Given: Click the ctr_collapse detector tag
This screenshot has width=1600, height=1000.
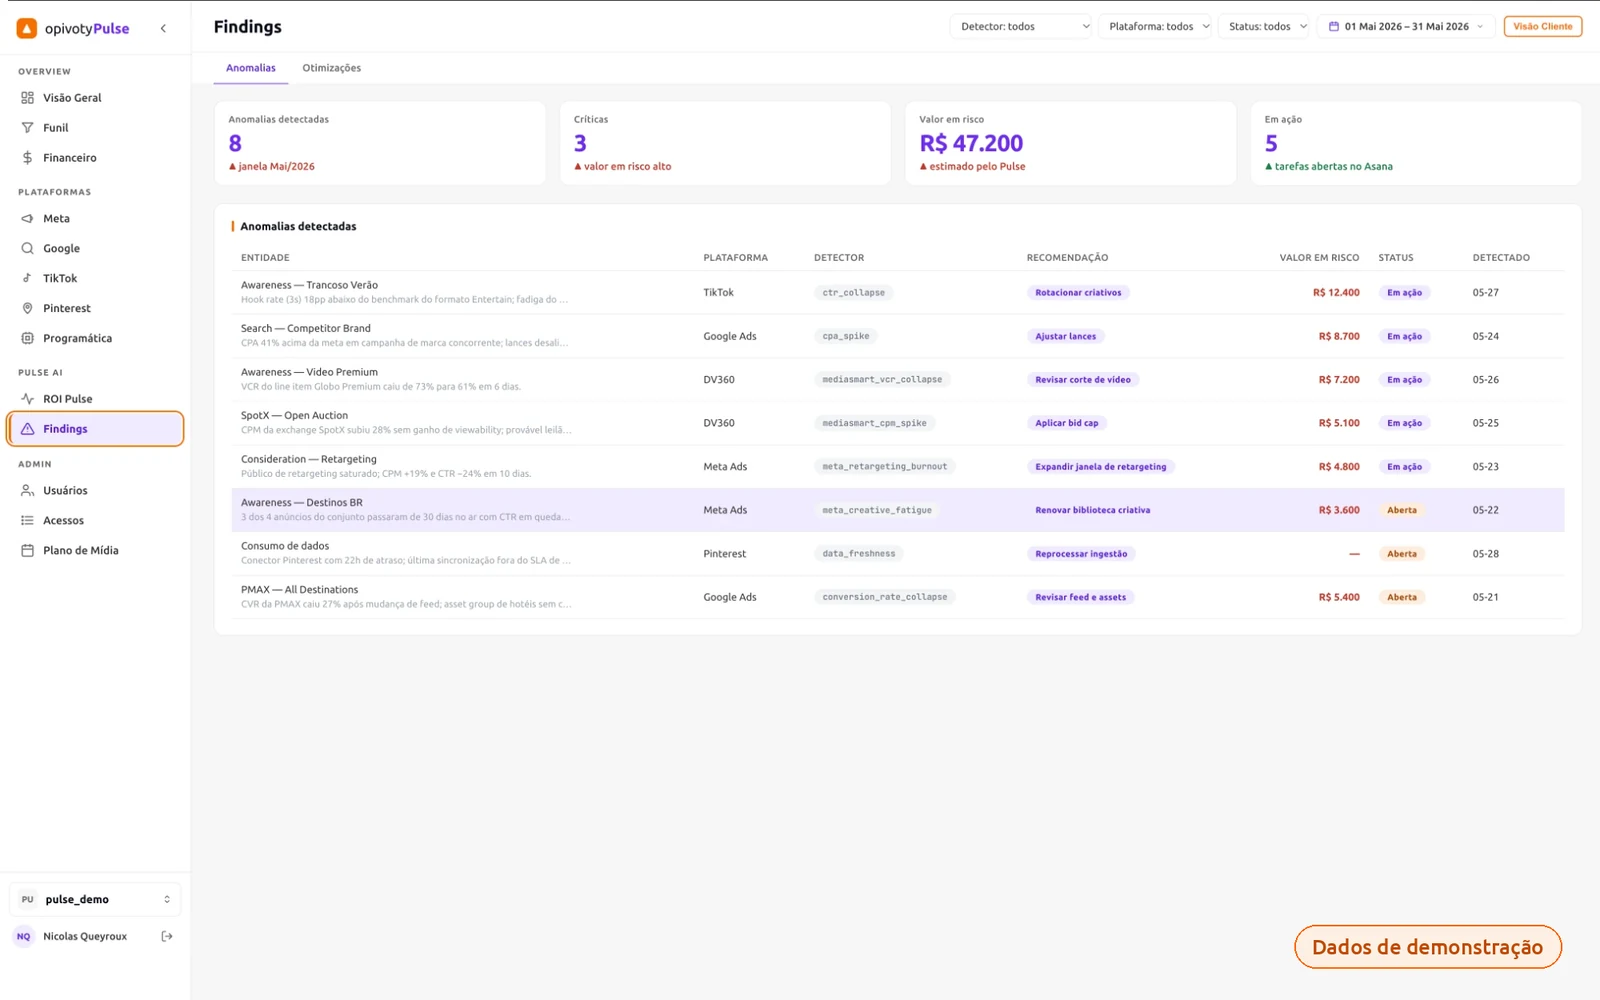Looking at the screenshot, I should [x=853, y=293].
